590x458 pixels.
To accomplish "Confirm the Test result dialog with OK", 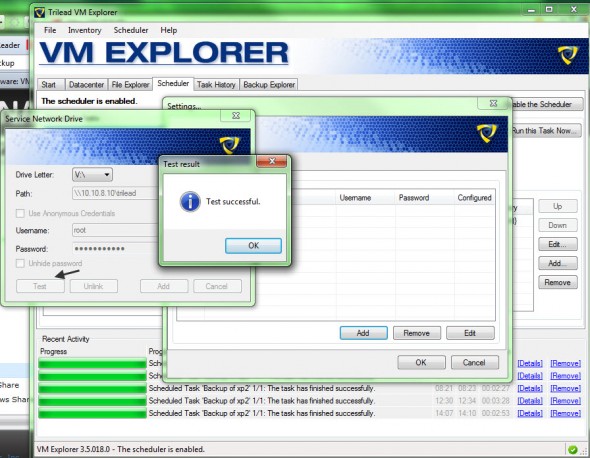I will [x=253, y=245].
